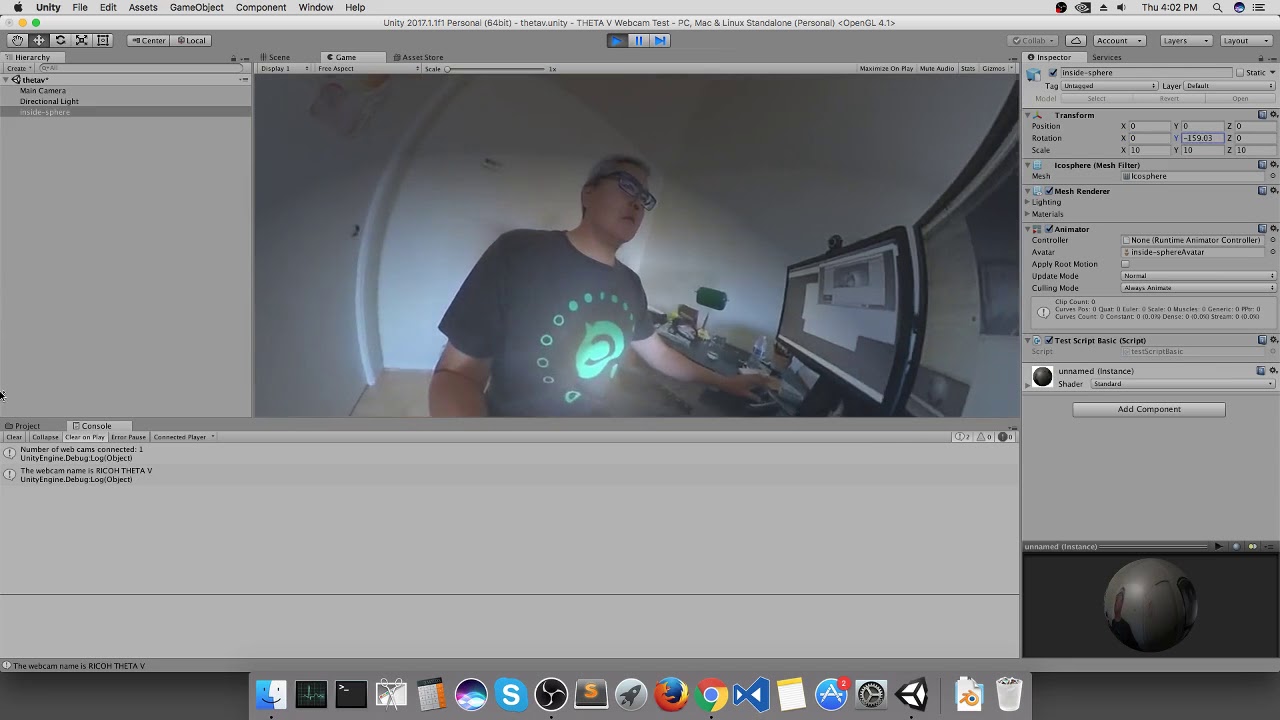Open Transform component gear settings
This screenshot has width=1280, height=720.
point(1273,115)
